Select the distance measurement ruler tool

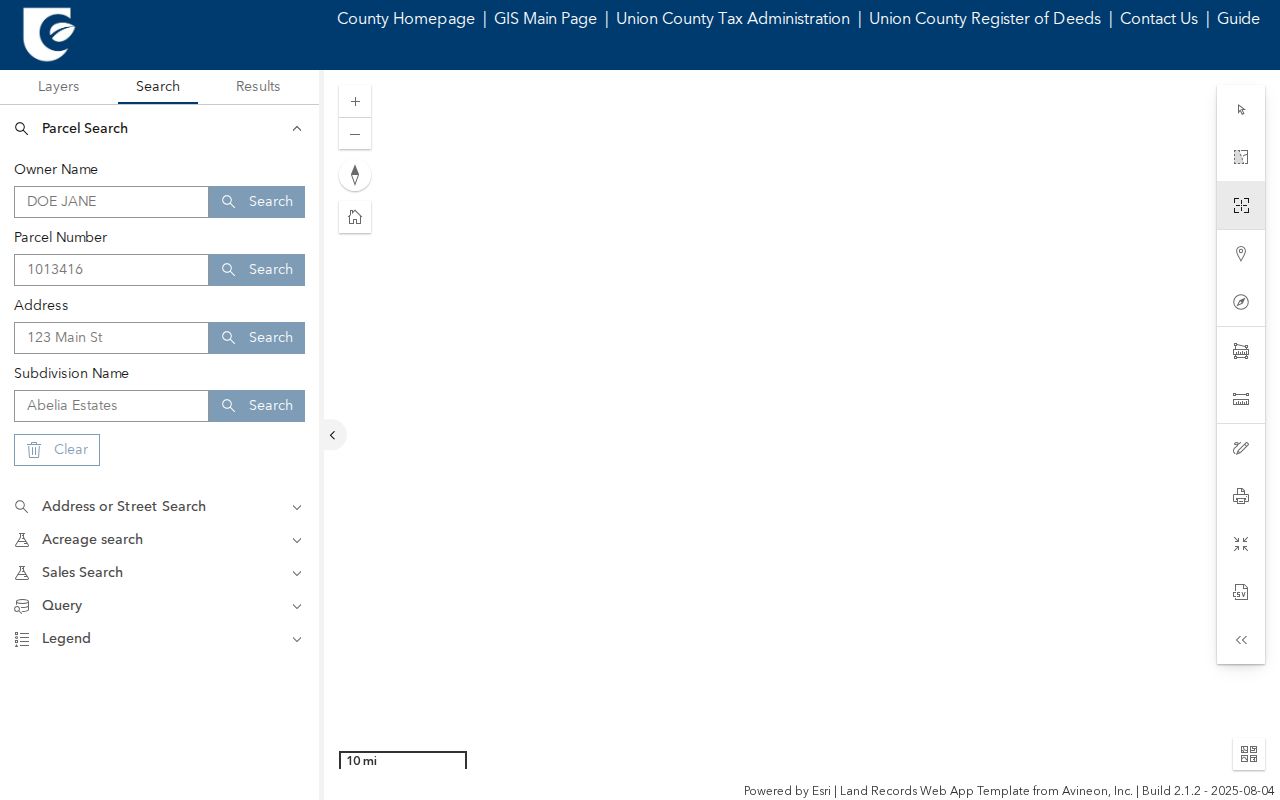click(1241, 399)
